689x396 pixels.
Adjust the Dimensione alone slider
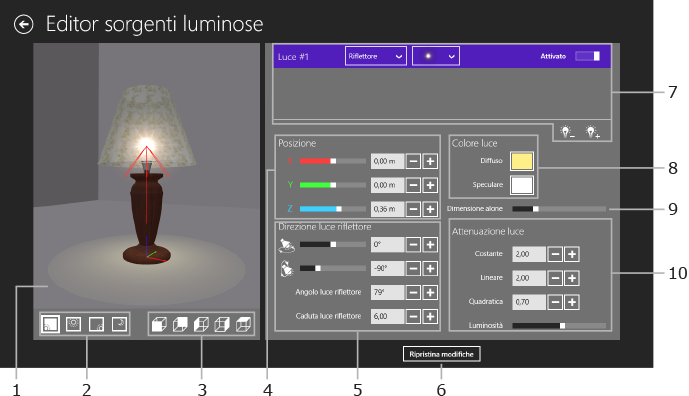559,209
